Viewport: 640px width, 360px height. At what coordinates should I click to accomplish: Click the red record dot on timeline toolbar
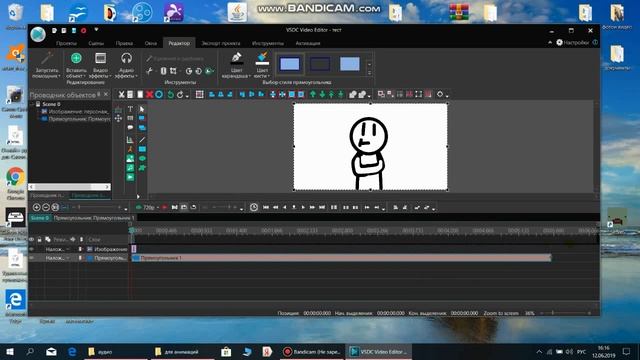point(164,207)
